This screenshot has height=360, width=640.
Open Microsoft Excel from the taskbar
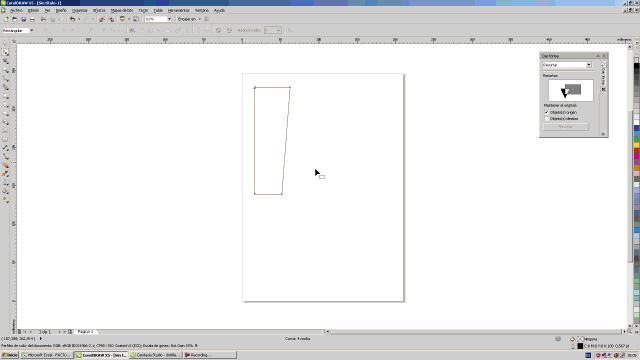pyautogui.click(x=47, y=355)
